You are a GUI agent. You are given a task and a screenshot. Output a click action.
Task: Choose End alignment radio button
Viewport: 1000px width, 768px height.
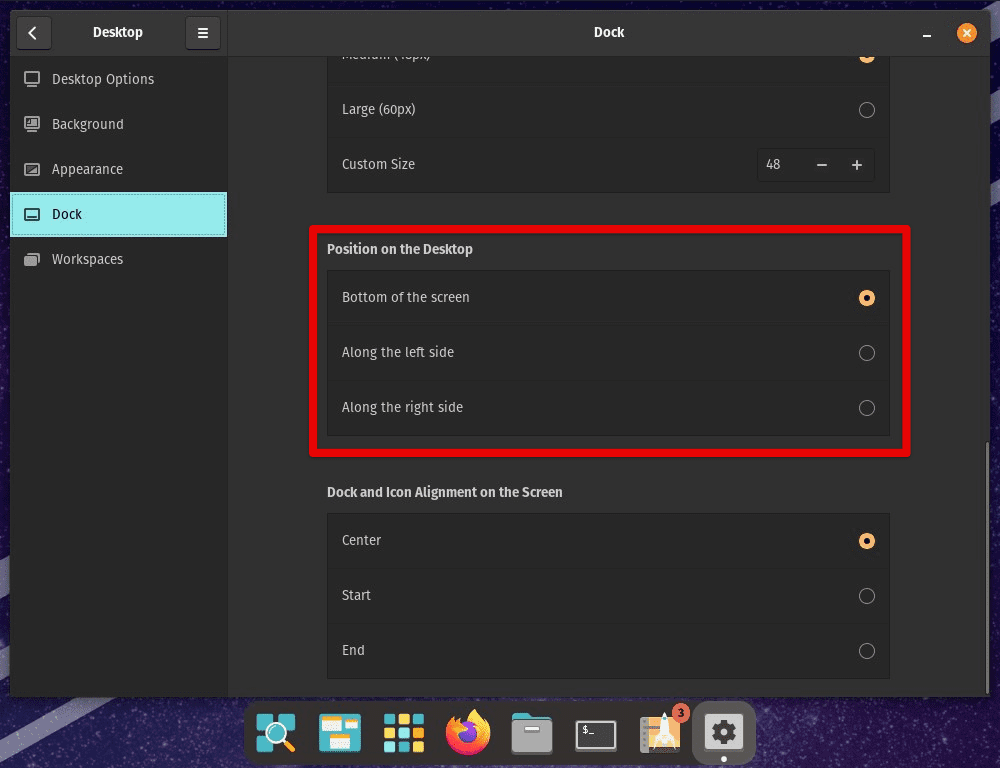[866, 651]
